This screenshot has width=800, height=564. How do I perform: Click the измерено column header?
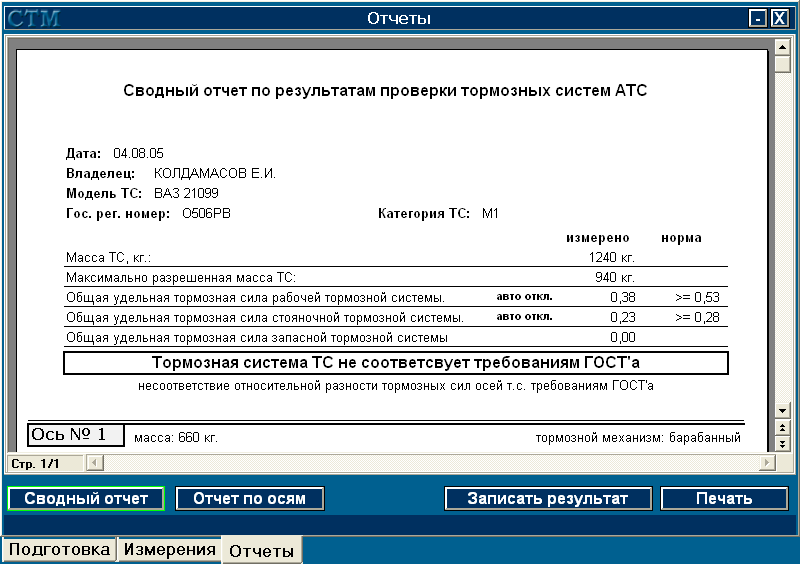click(x=598, y=238)
